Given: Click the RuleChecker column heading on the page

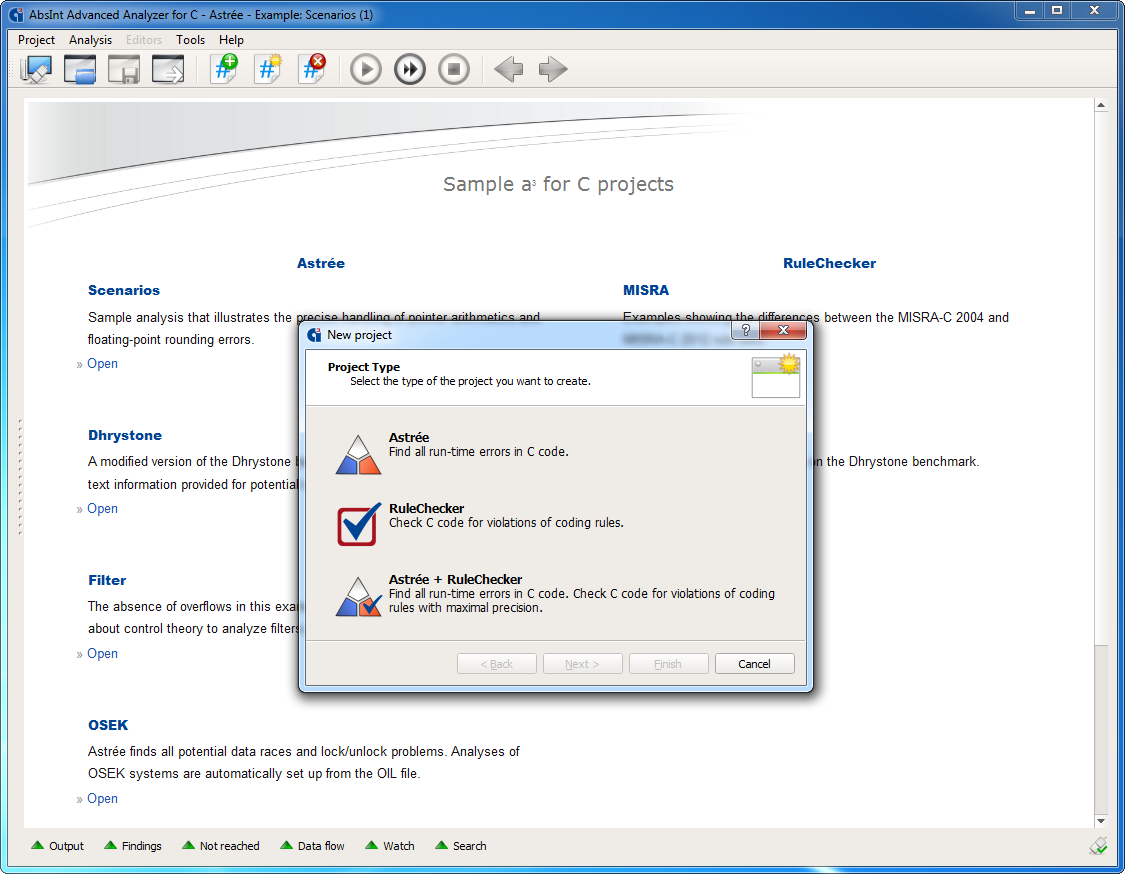Looking at the screenshot, I should coord(829,263).
